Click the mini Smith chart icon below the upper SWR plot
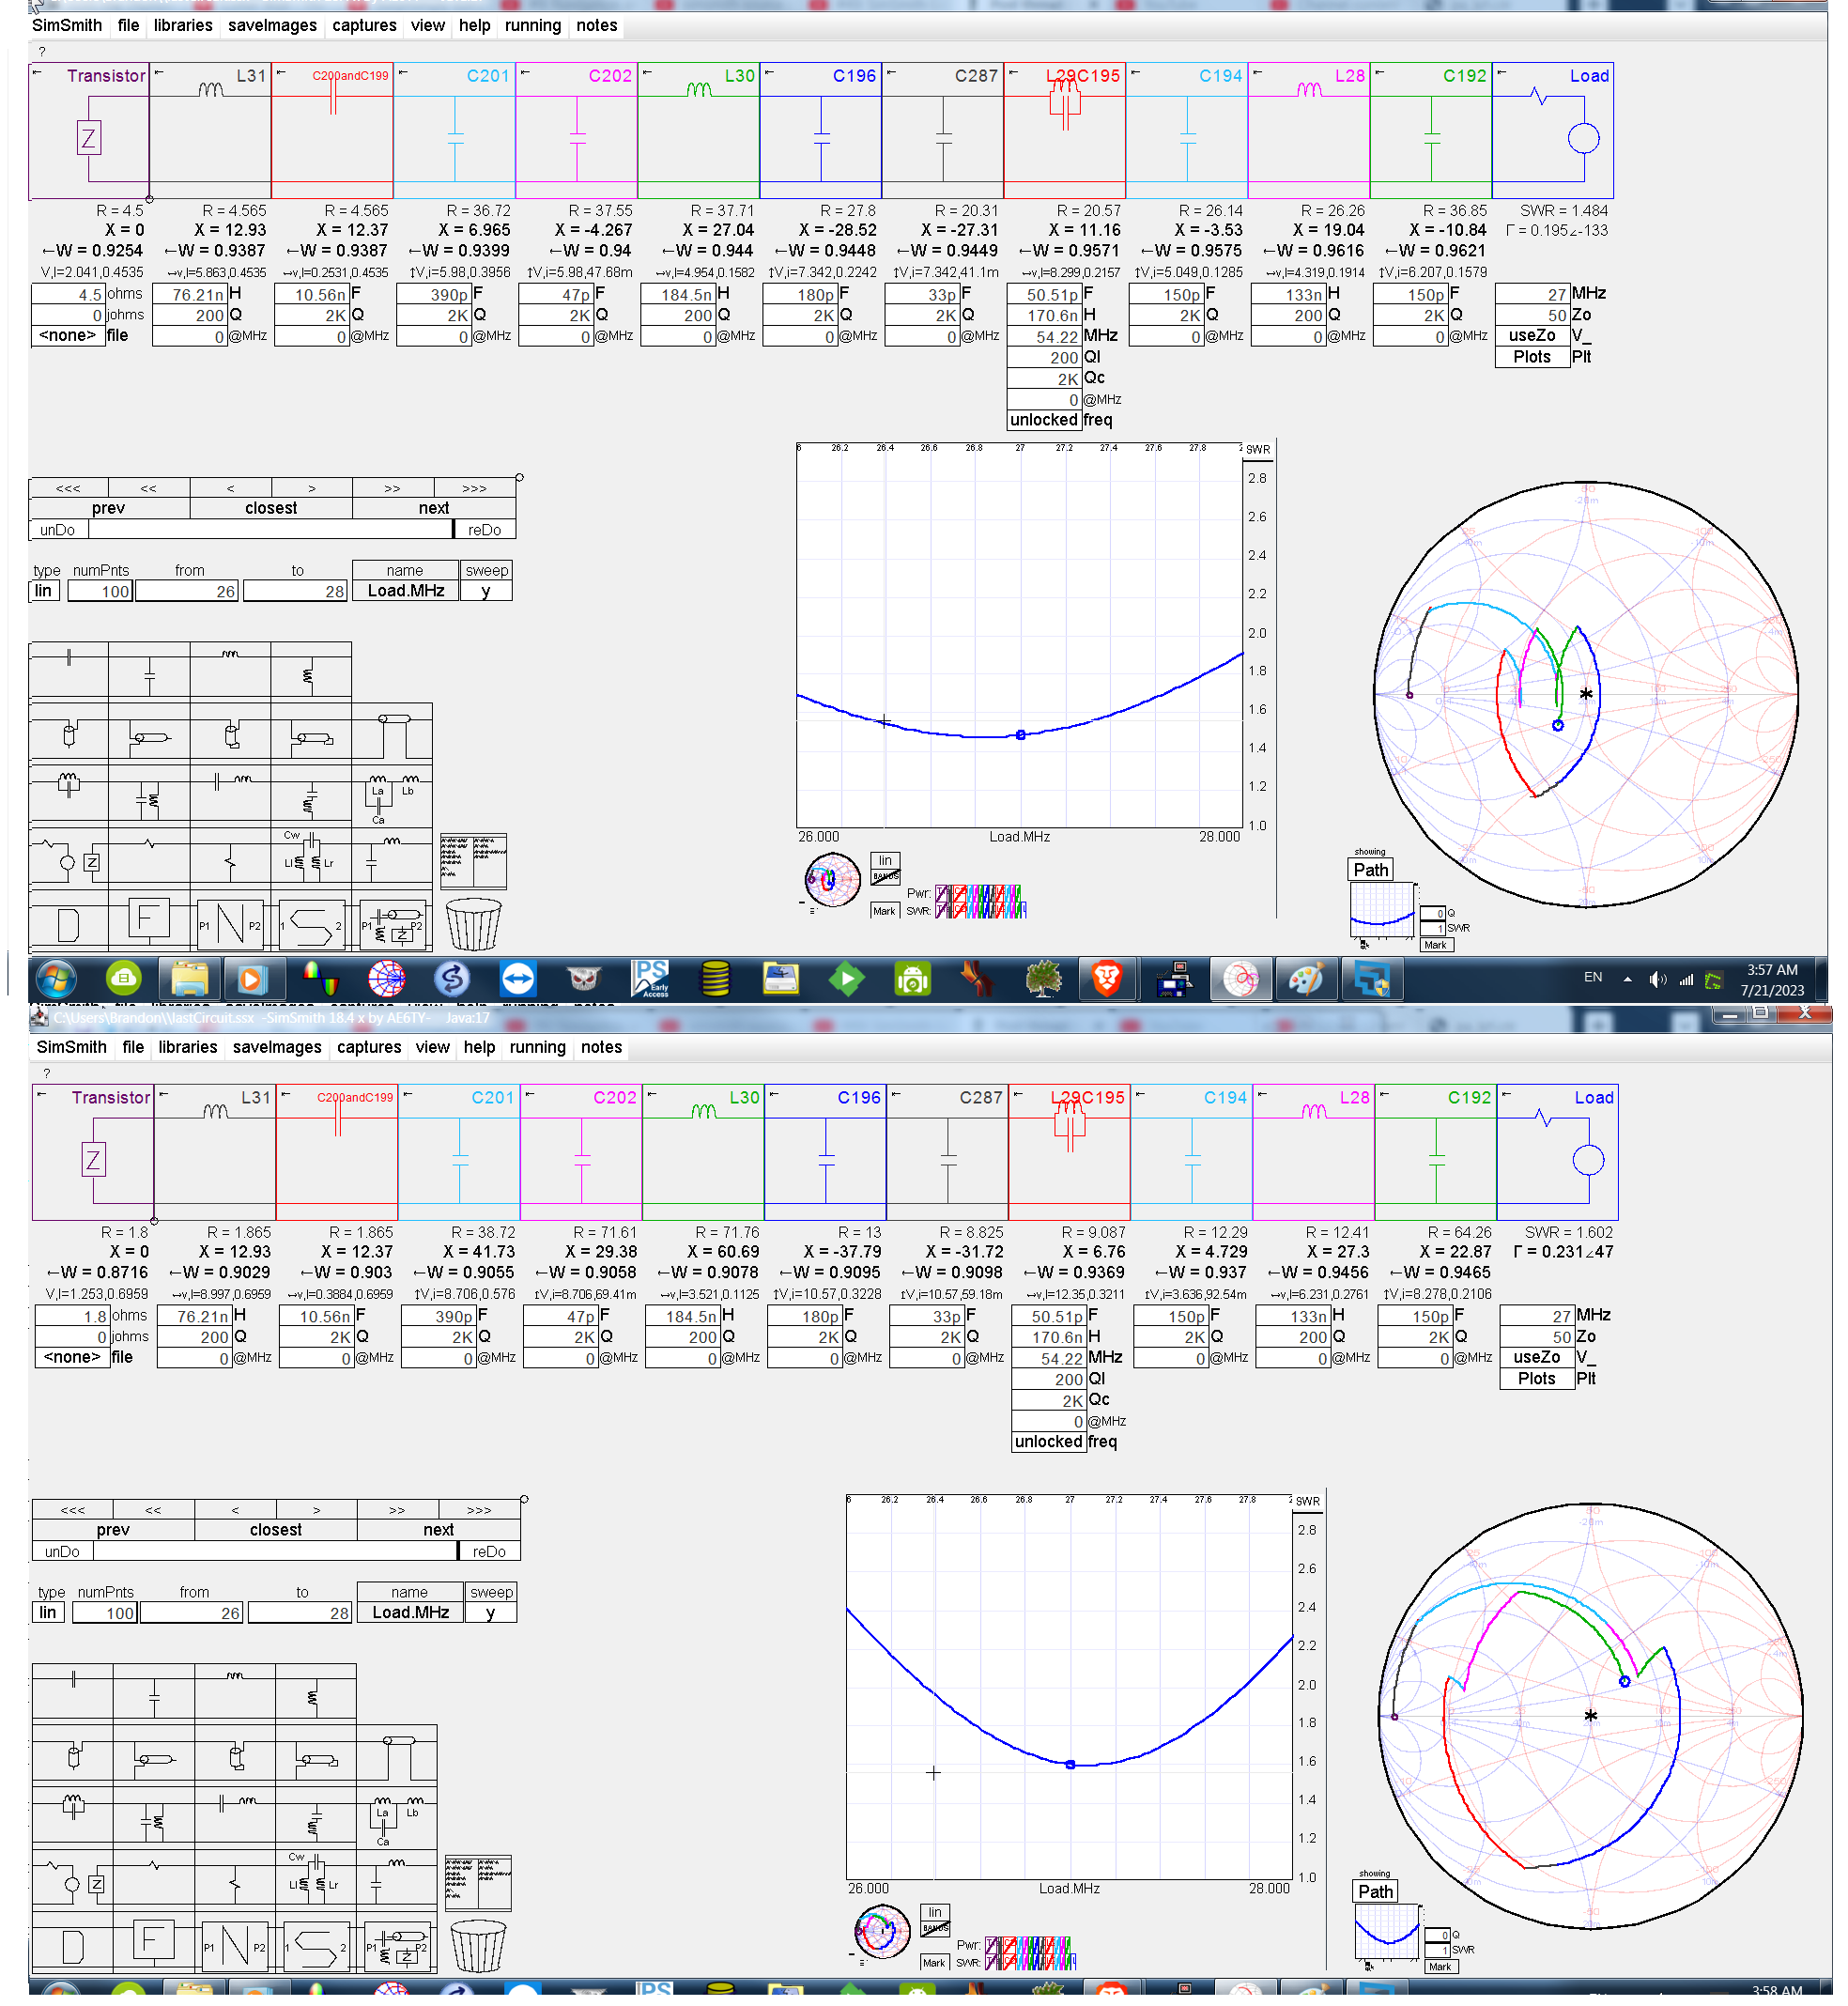1848x2006 pixels. (834, 882)
